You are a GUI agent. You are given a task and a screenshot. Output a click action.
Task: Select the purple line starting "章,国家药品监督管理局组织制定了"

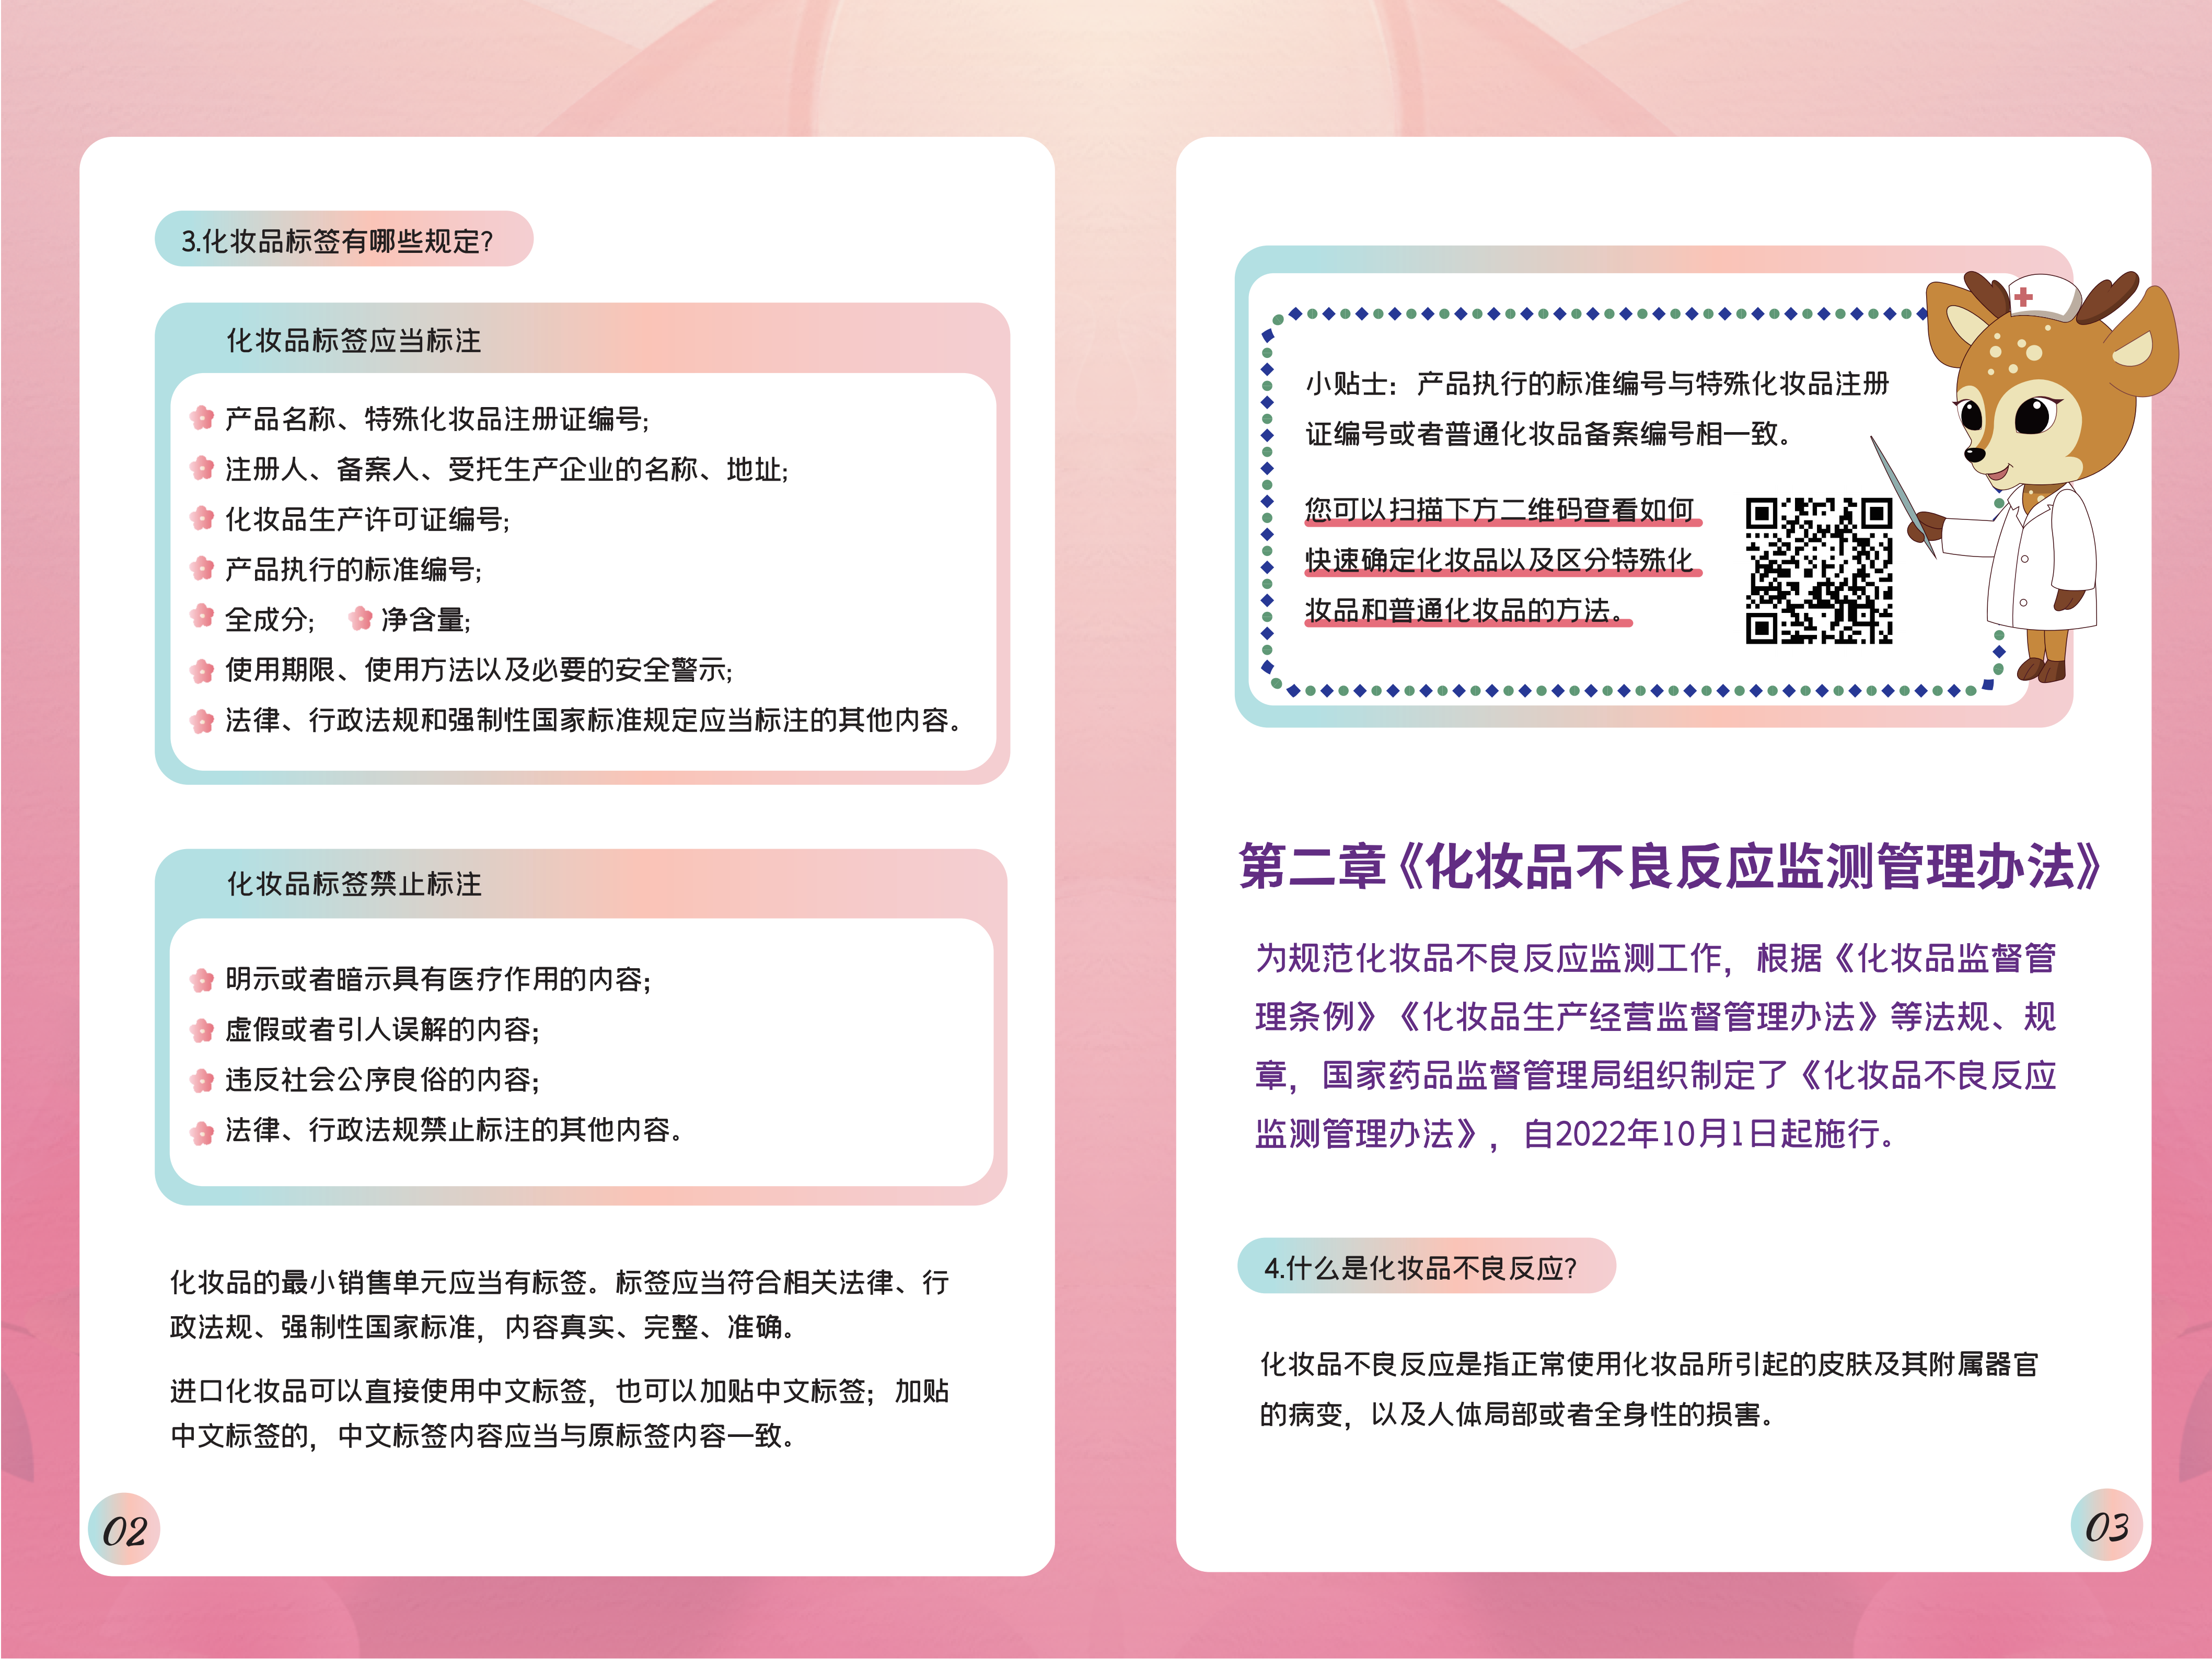pos(1656,1075)
